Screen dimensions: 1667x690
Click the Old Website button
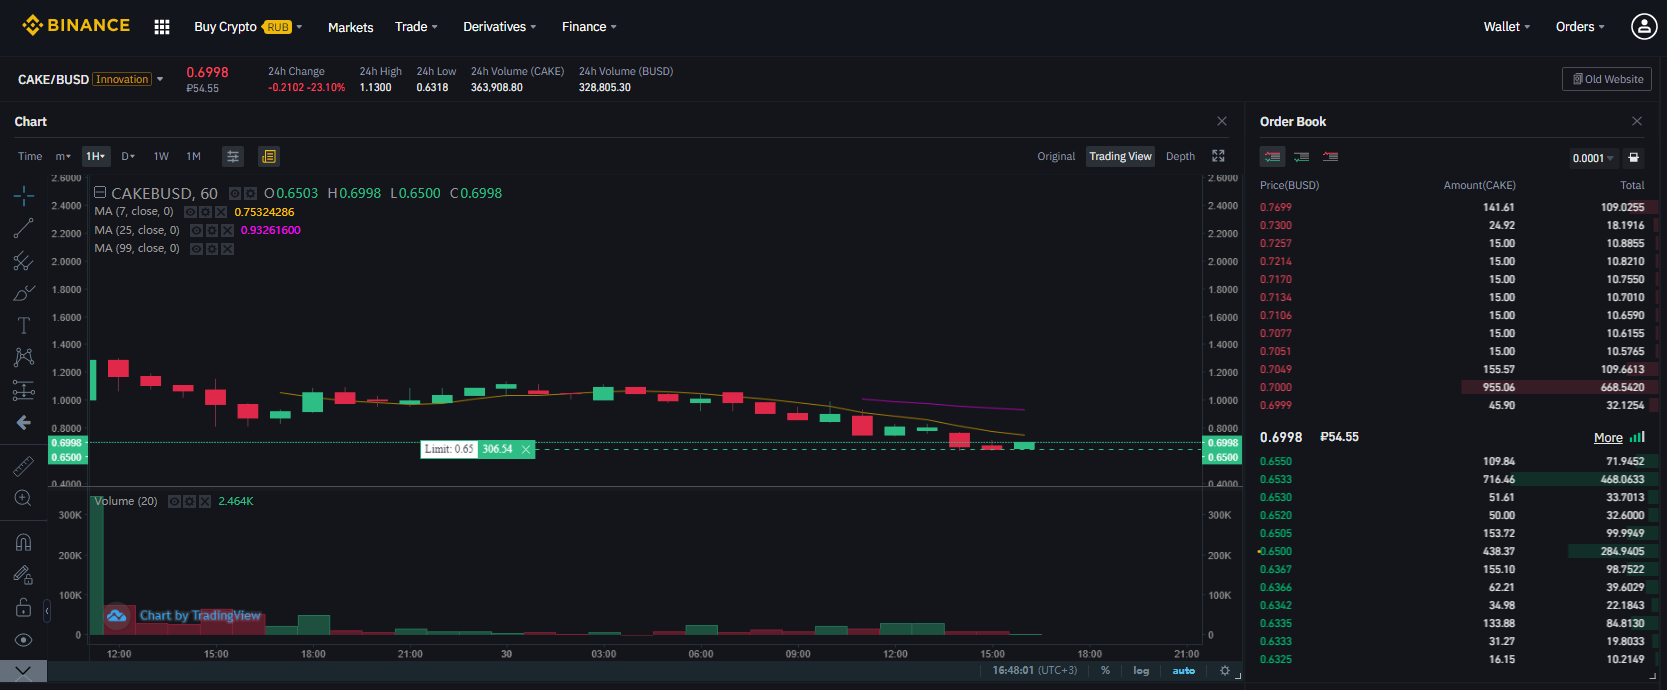tap(1607, 79)
